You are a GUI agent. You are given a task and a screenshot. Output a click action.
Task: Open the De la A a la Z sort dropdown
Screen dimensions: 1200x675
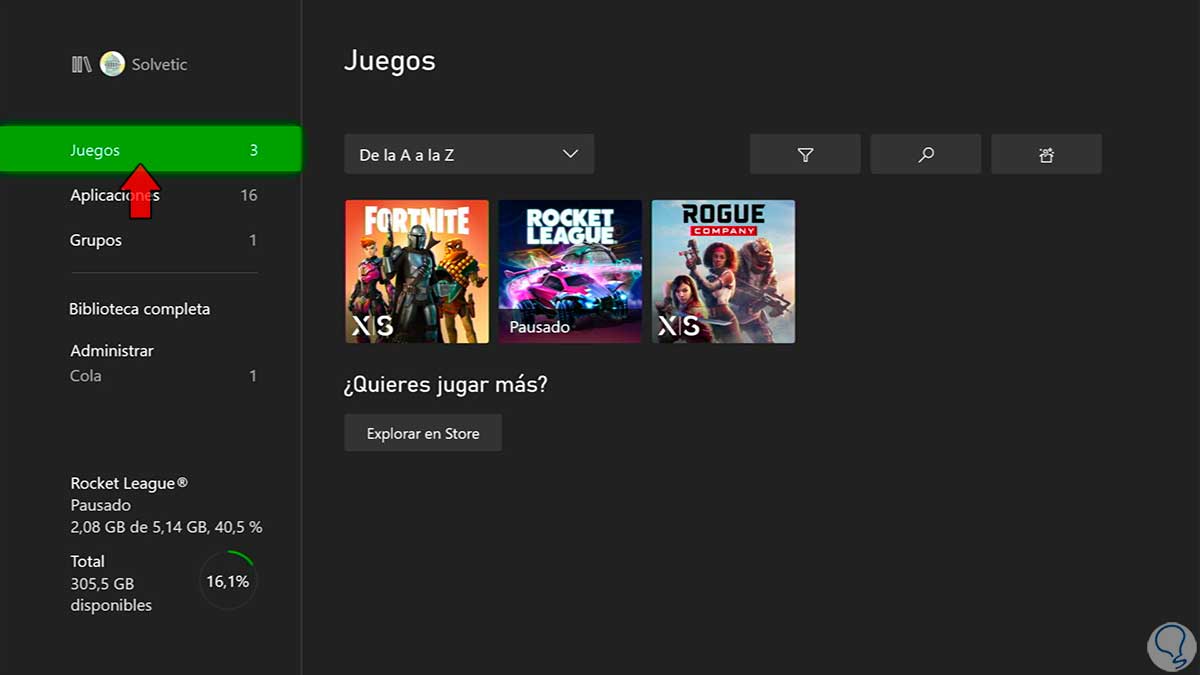(x=469, y=155)
